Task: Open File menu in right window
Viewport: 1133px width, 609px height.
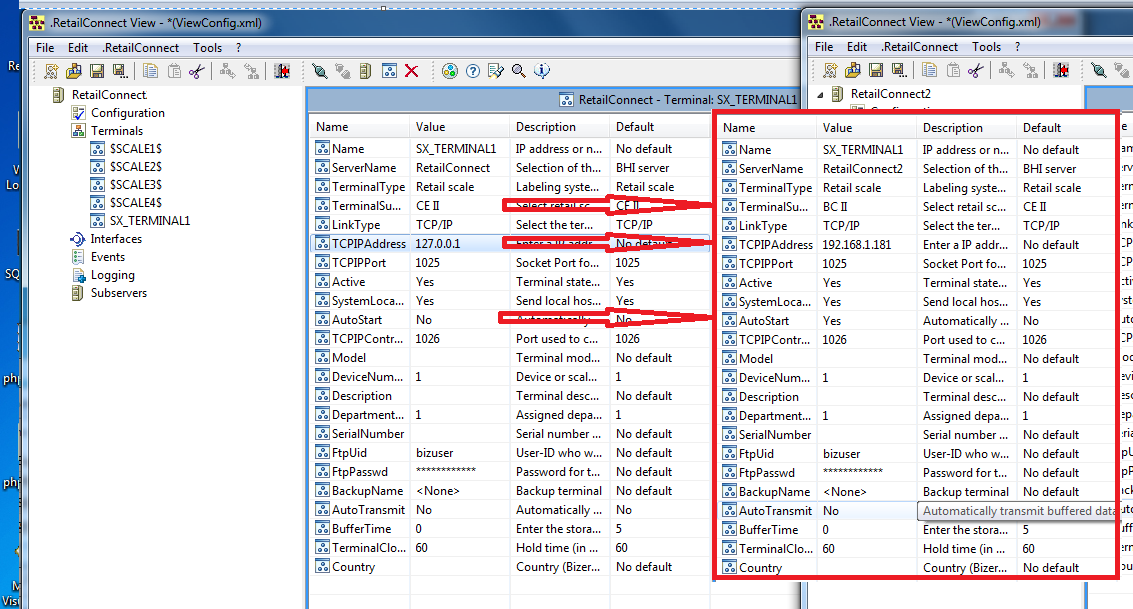Action: coord(824,47)
